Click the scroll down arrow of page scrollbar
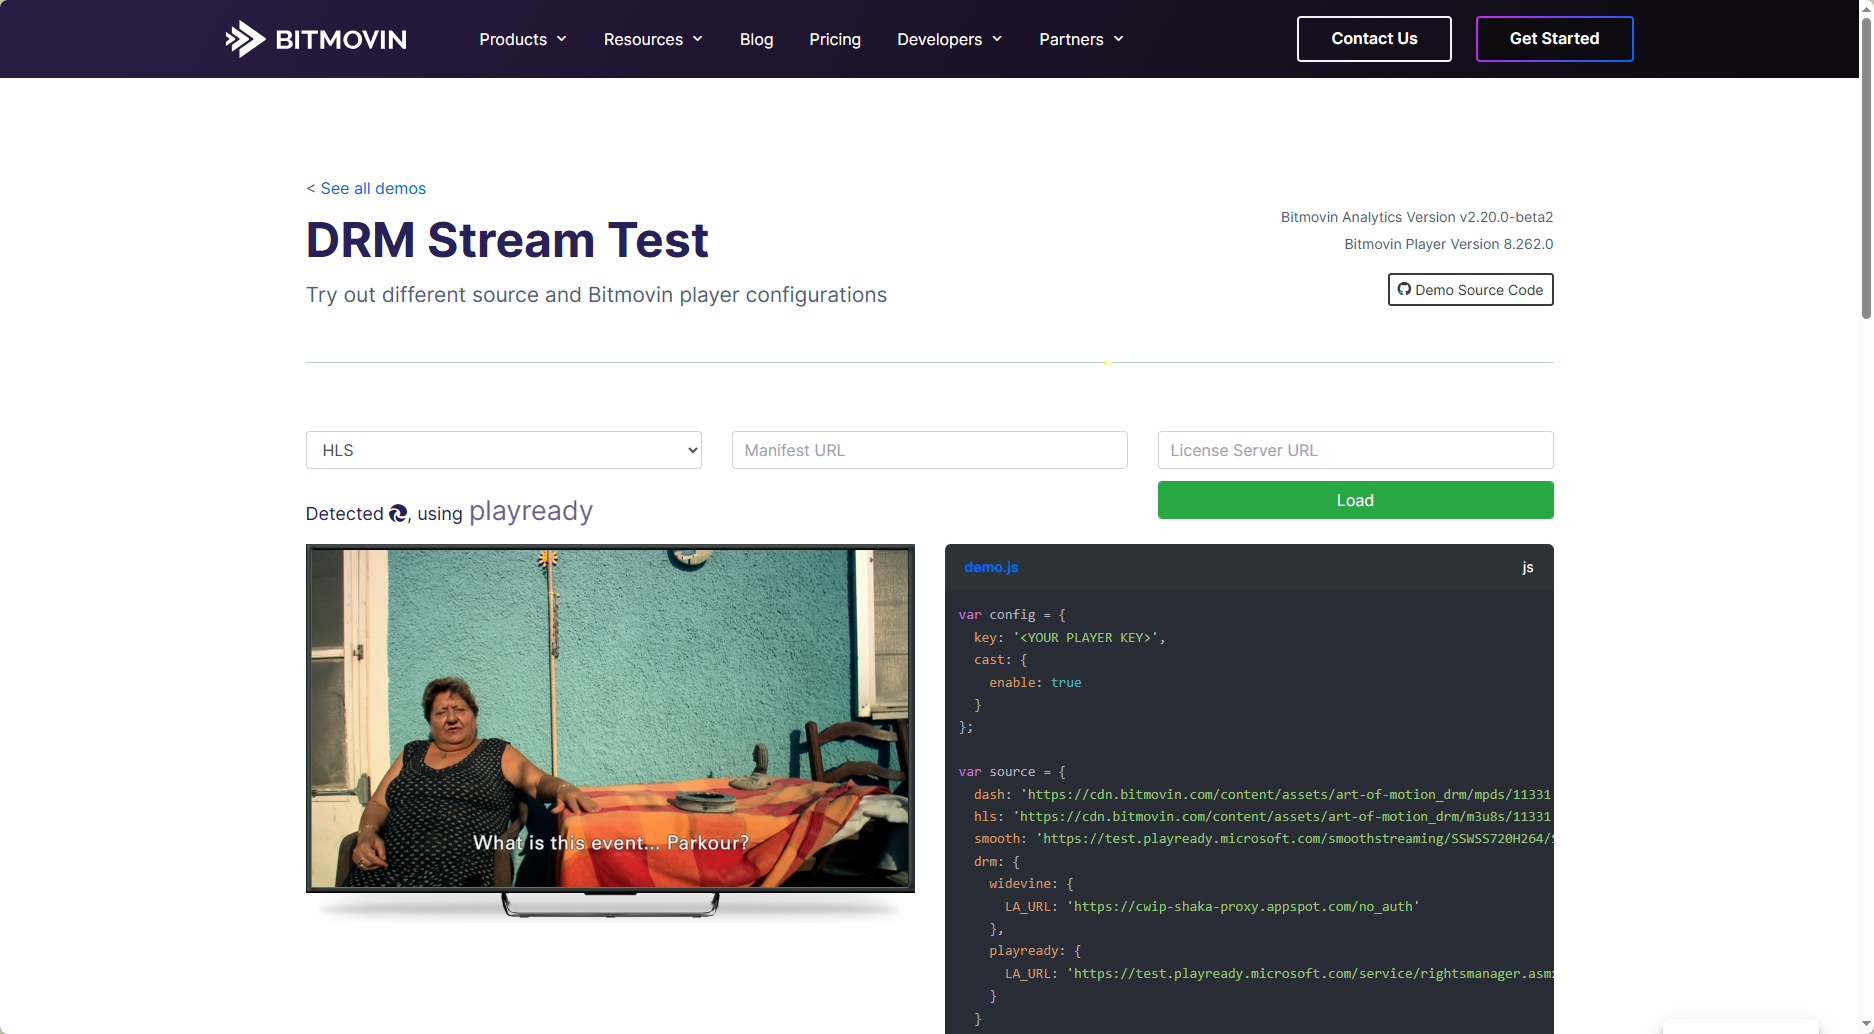The width and height of the screenshot is (1874, 1034). 1866,1025
